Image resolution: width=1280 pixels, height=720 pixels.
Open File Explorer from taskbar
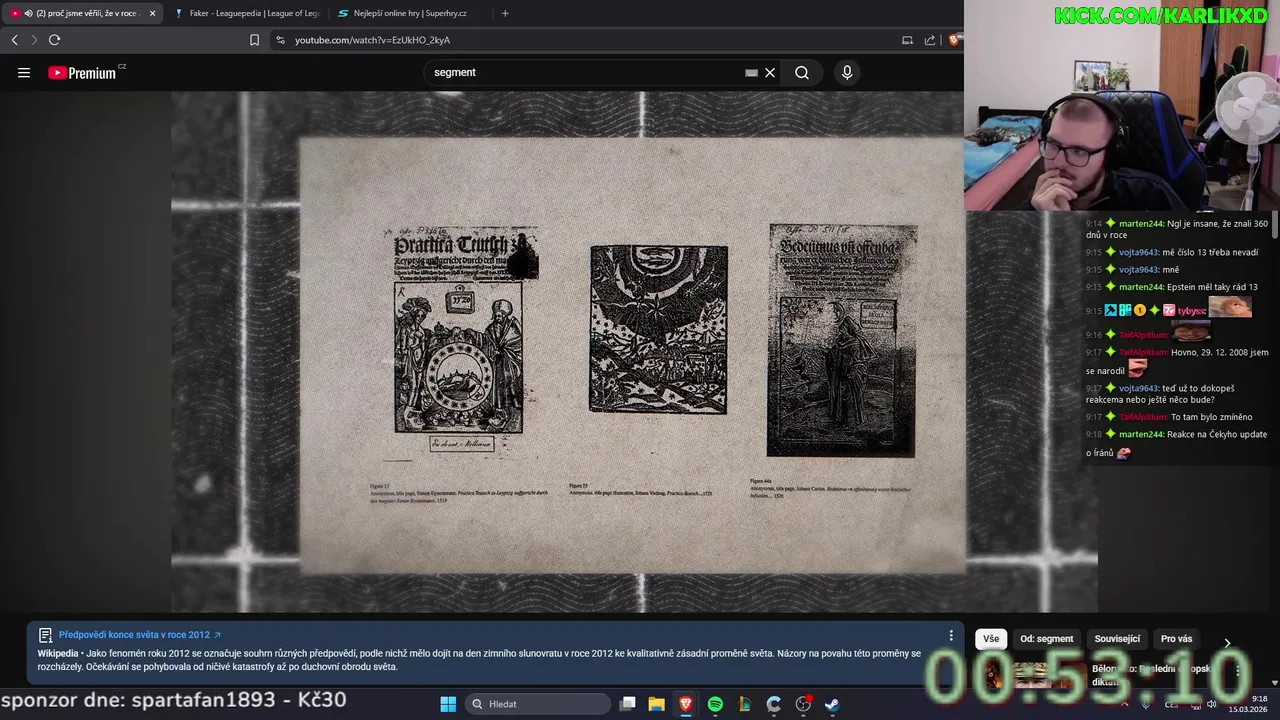coord(657,704)
